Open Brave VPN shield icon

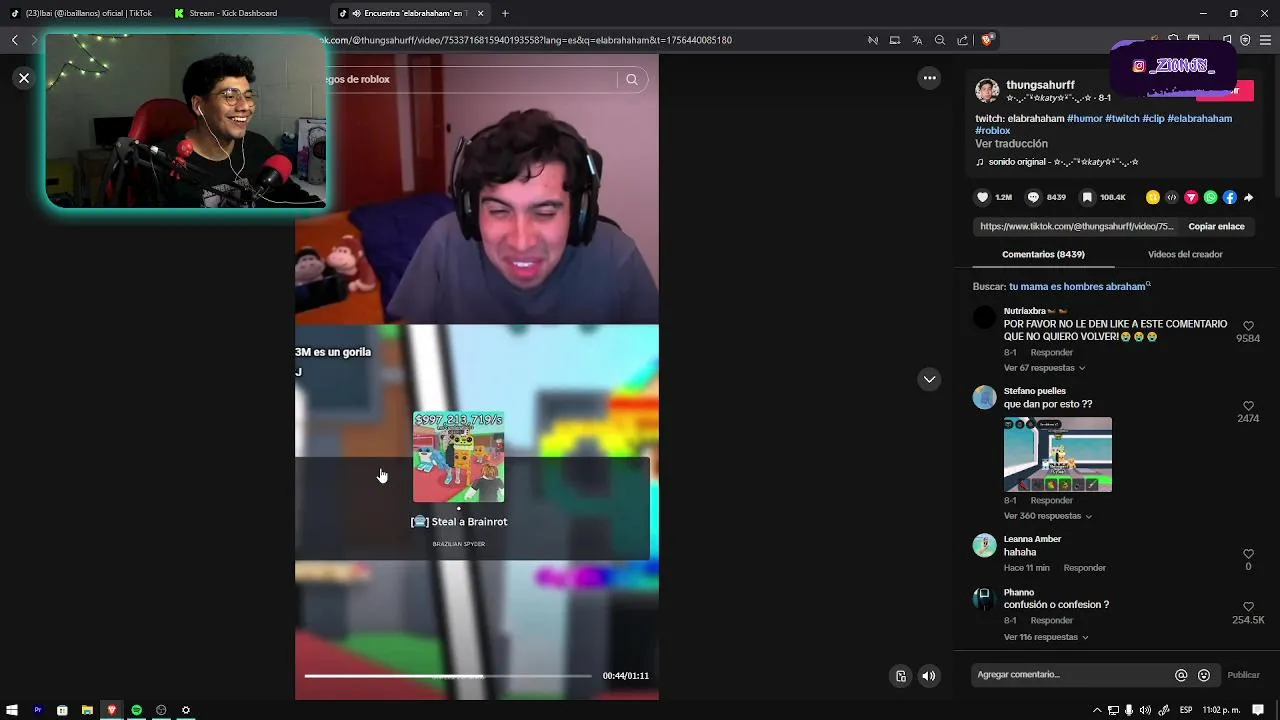(x=1245, y=40)
